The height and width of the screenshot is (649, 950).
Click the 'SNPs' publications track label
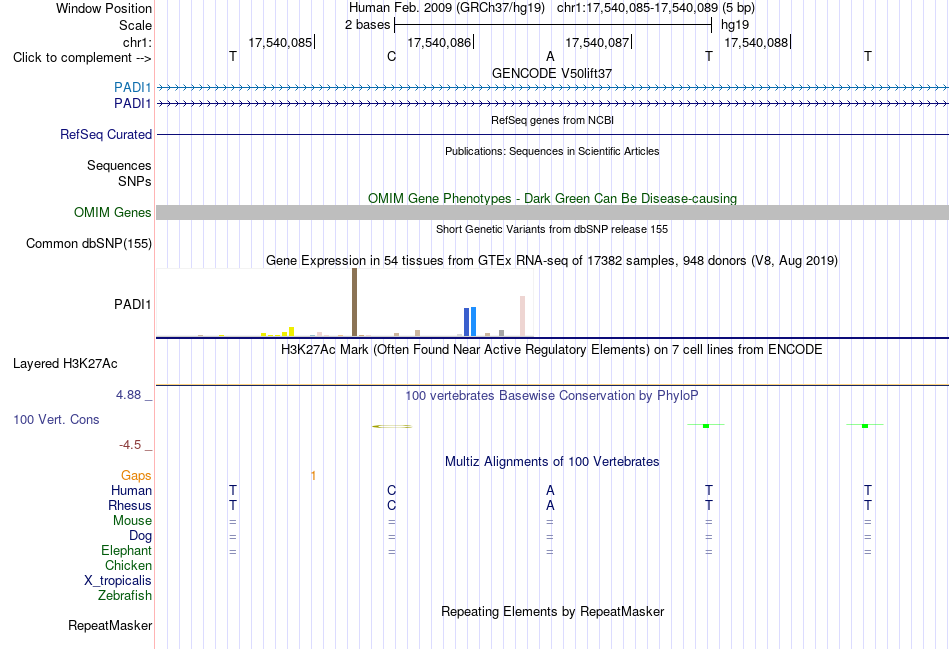click(135, 181)
